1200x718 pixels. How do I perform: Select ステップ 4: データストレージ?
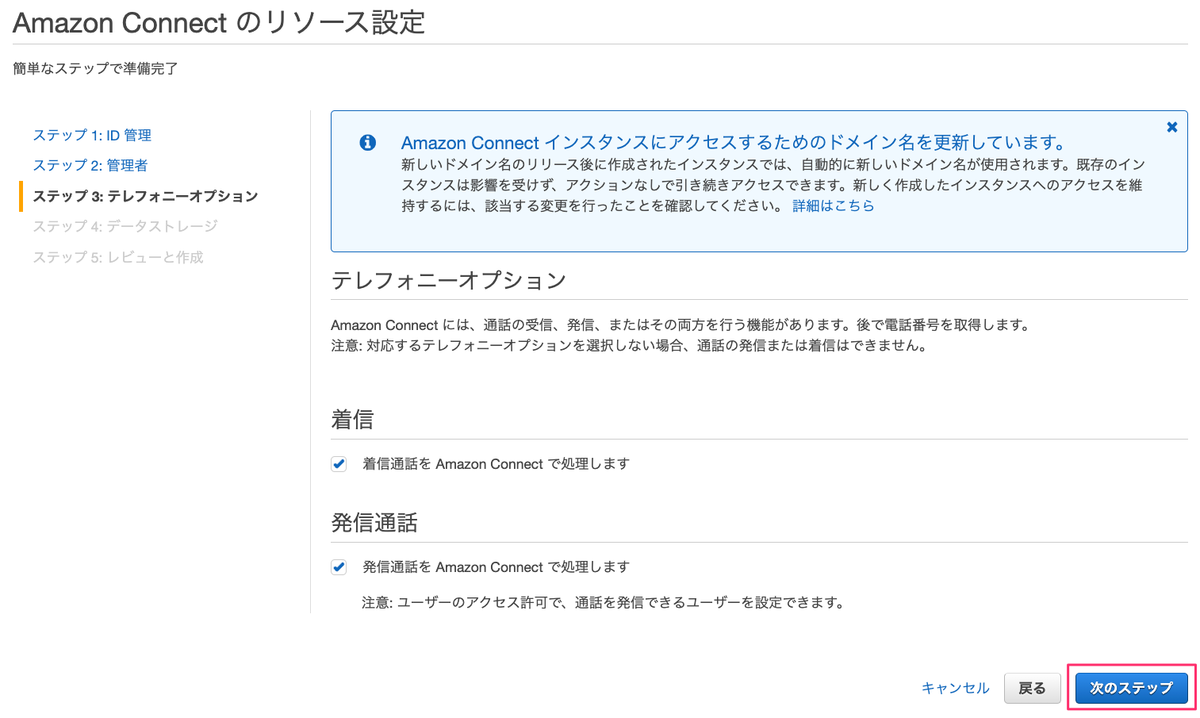[x=125, y=226]
